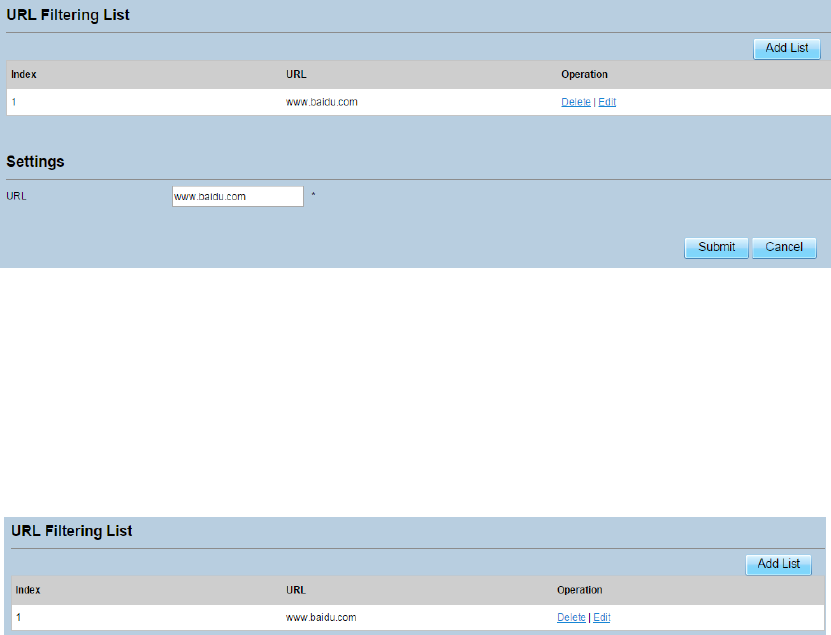Click URL column header in lower table
The height and width of the screenshot is (635, 831).
coord(296,590)
